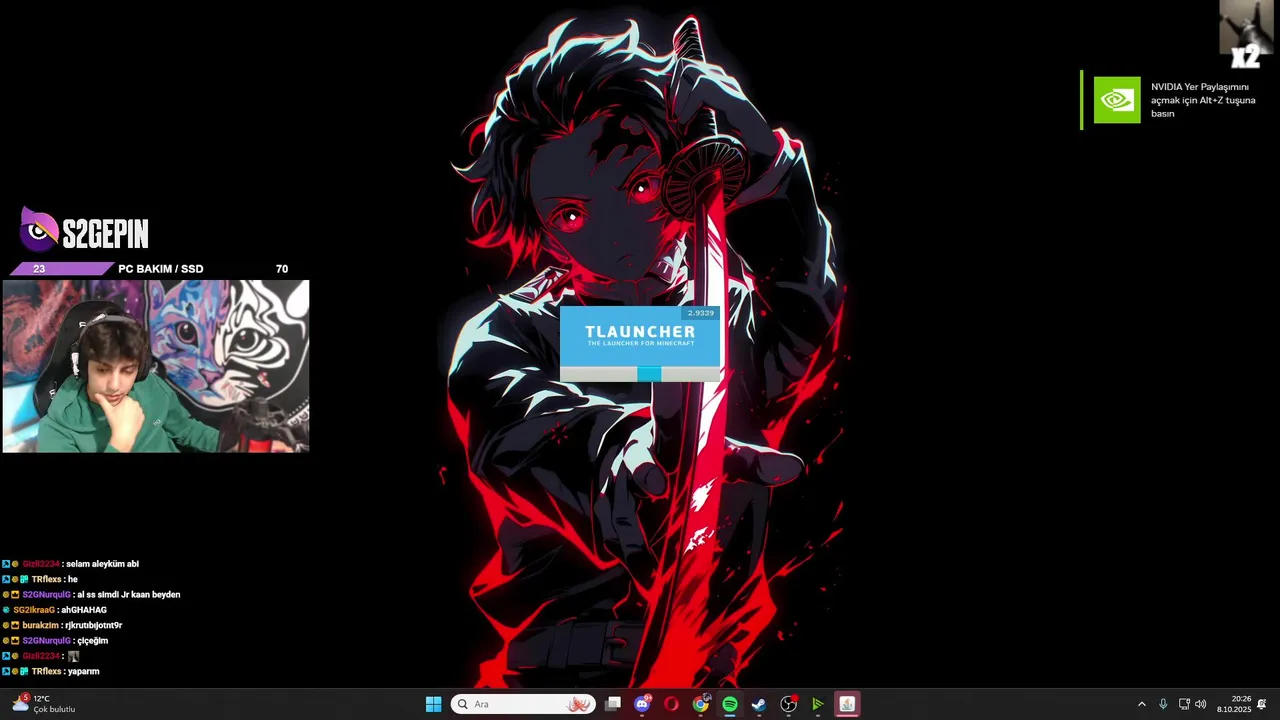Expand the hidden system tray icons
1280x720 pixels.
[1142, 704]
